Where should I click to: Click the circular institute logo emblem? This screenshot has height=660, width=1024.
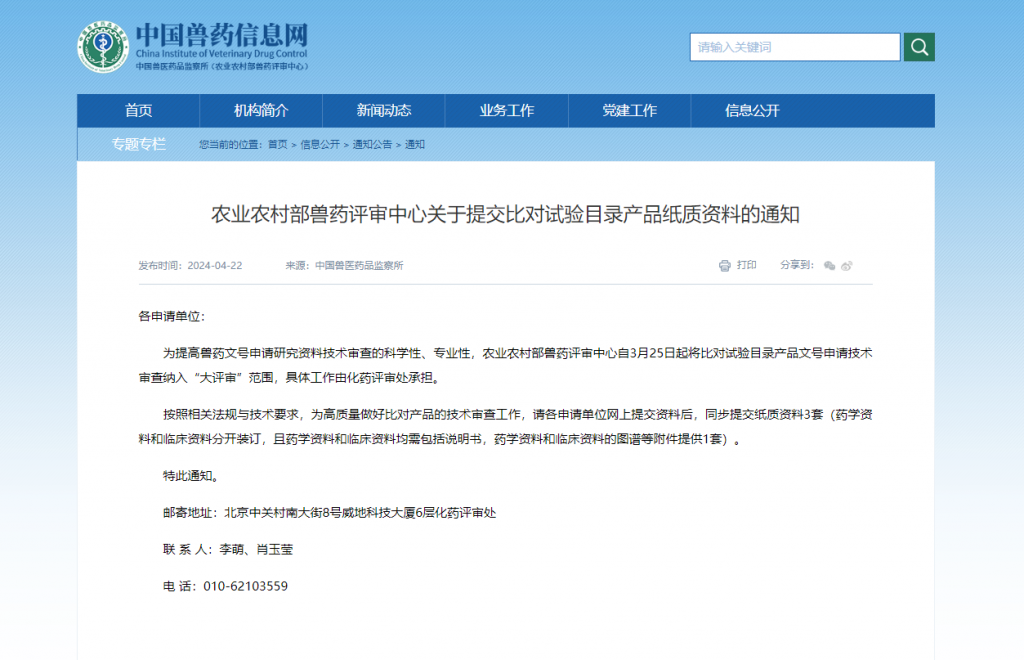(104, 46)
